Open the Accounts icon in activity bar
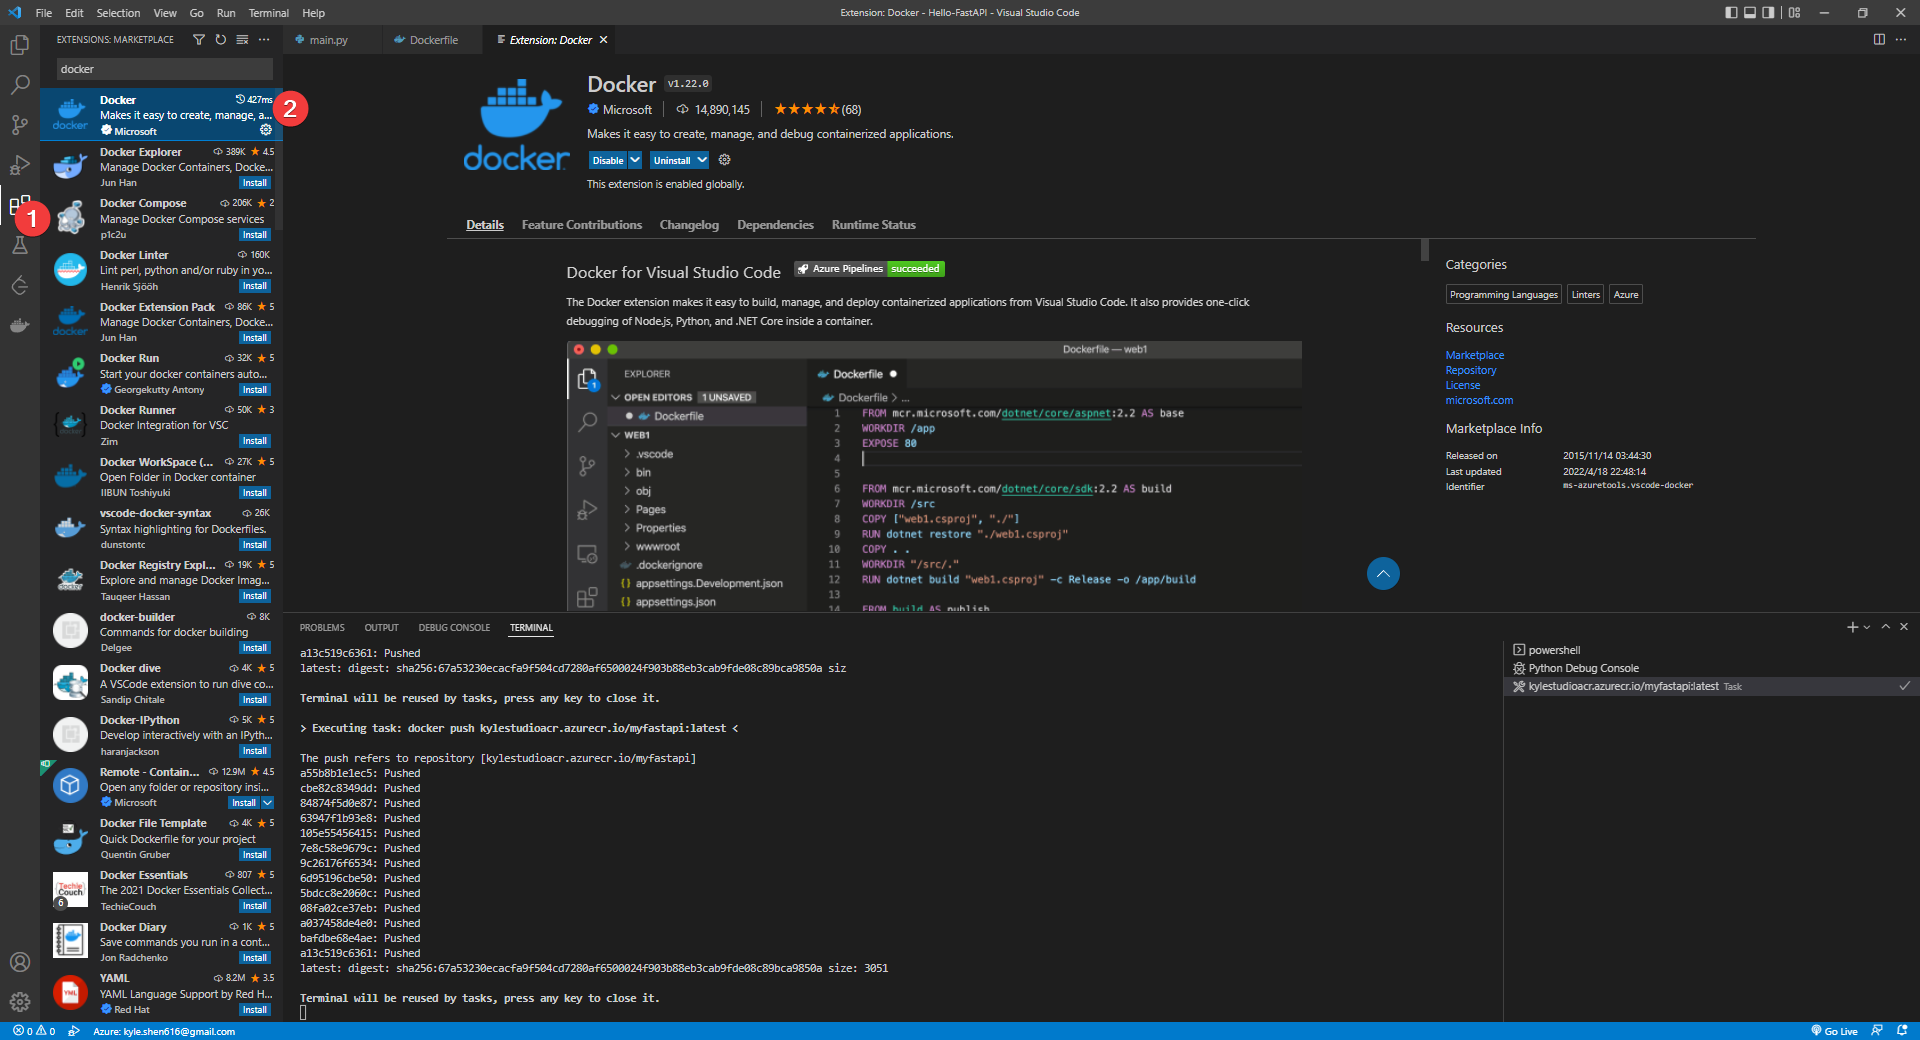 (x=19, y=962)
